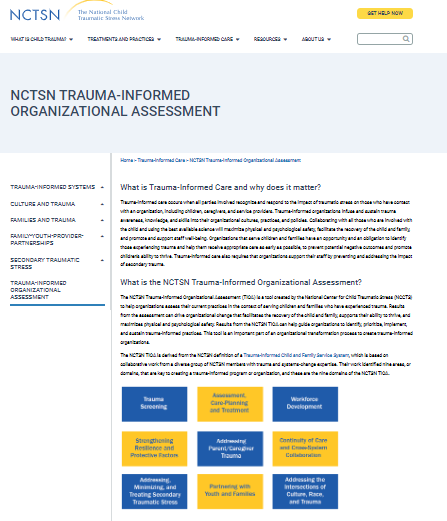Expand the Culture and Trauma sidebar arrow
Viewport: 447px width, 521px height.
(x=102, y=204)
